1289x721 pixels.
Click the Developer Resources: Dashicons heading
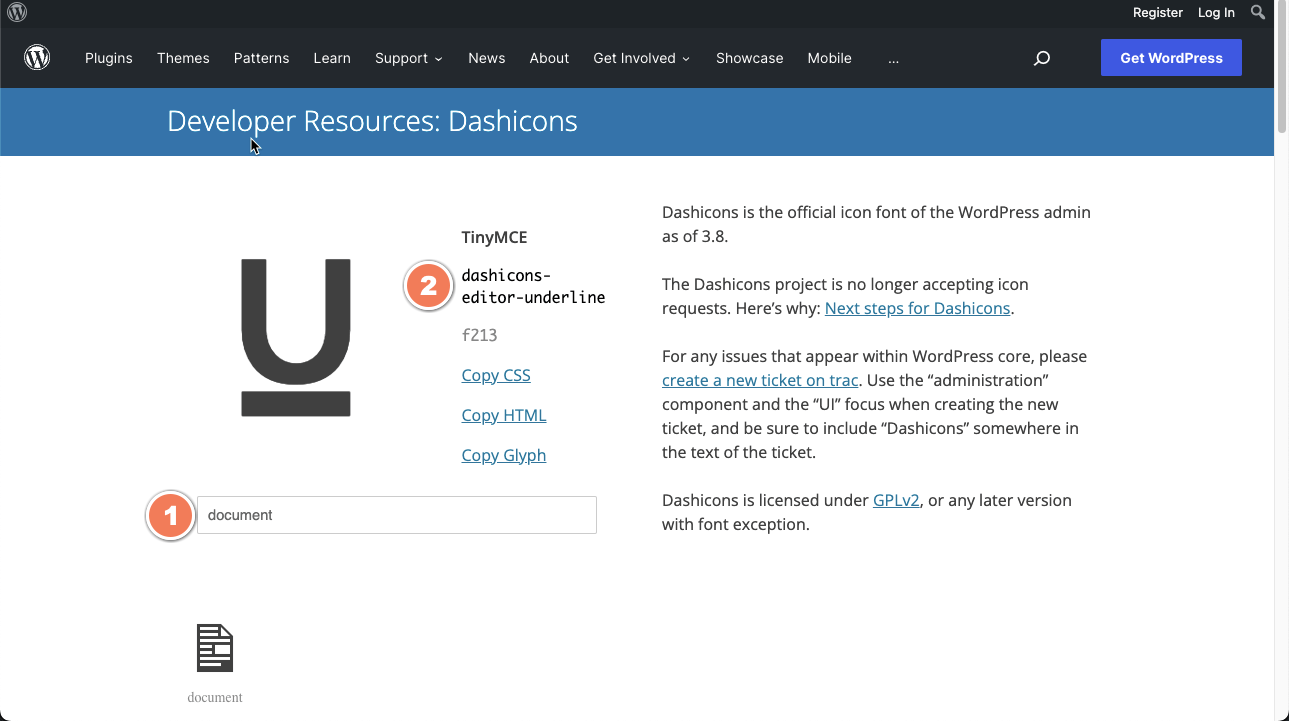click(372, 121)
